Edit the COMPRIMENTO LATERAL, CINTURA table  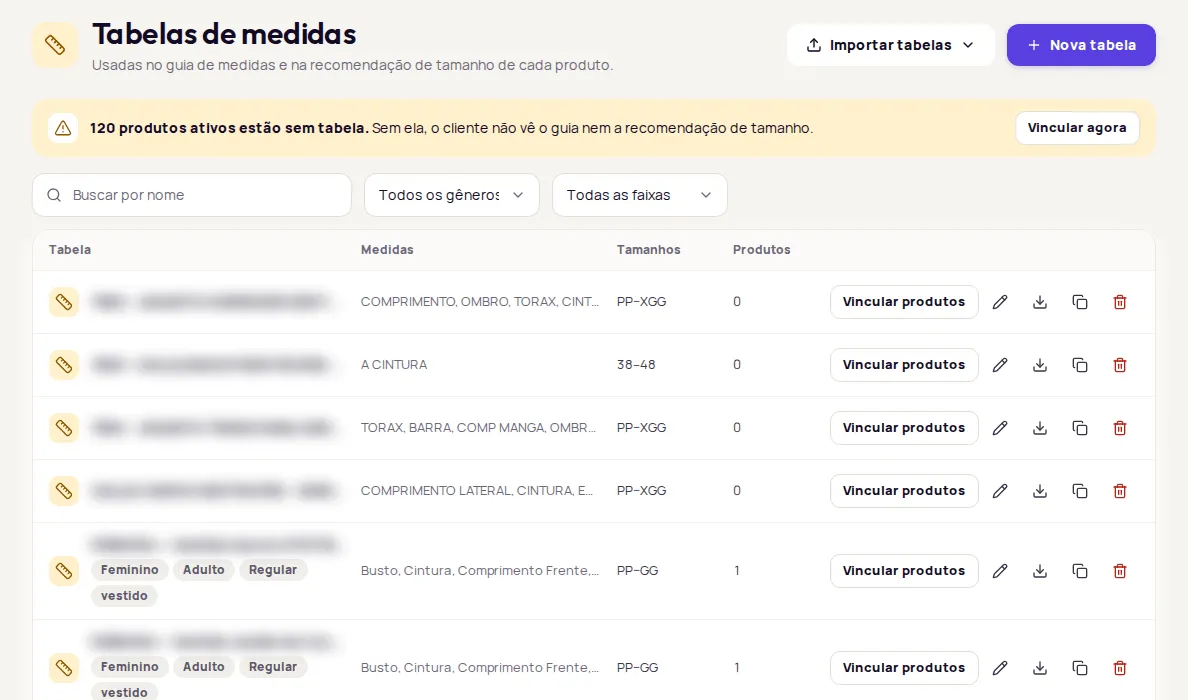(x=1000, y=490)
